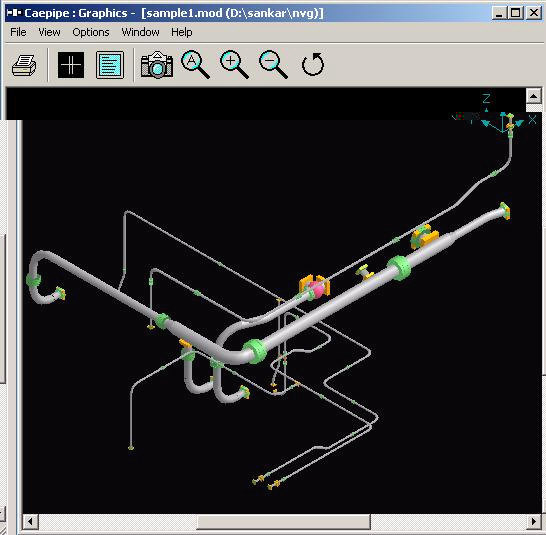
Task: Click the Caepipe application icon in title bar
Action: 14,13
